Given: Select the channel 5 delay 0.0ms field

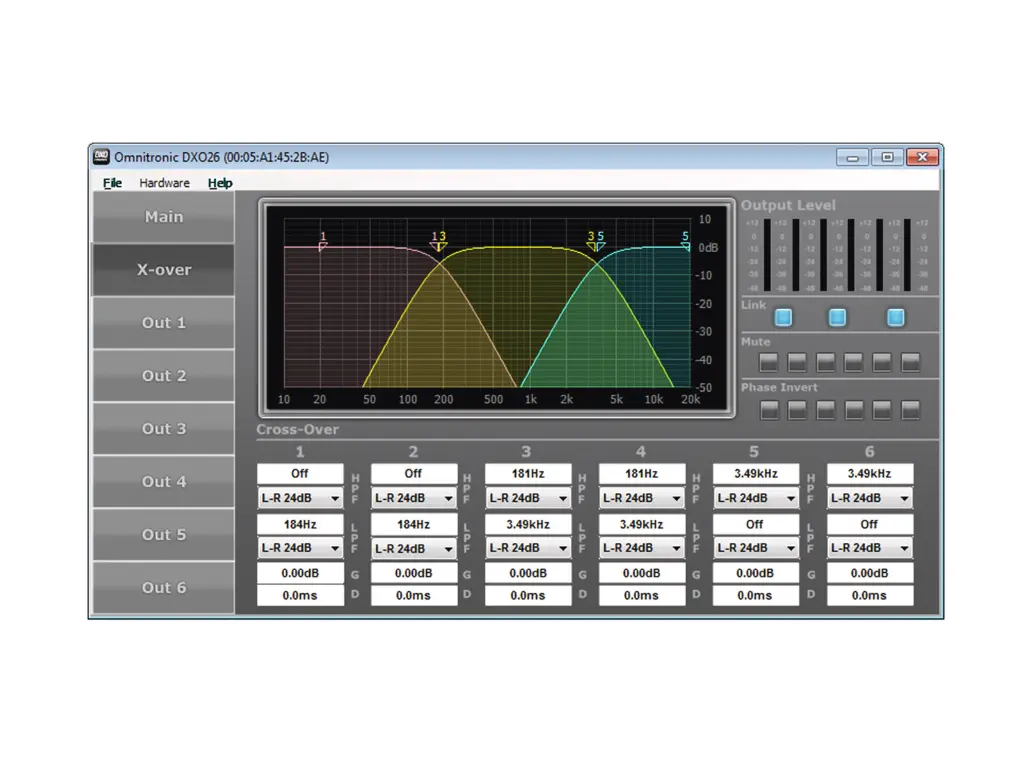Looking at the screenshot, I should pyautogui.click(x=756, y=595).
